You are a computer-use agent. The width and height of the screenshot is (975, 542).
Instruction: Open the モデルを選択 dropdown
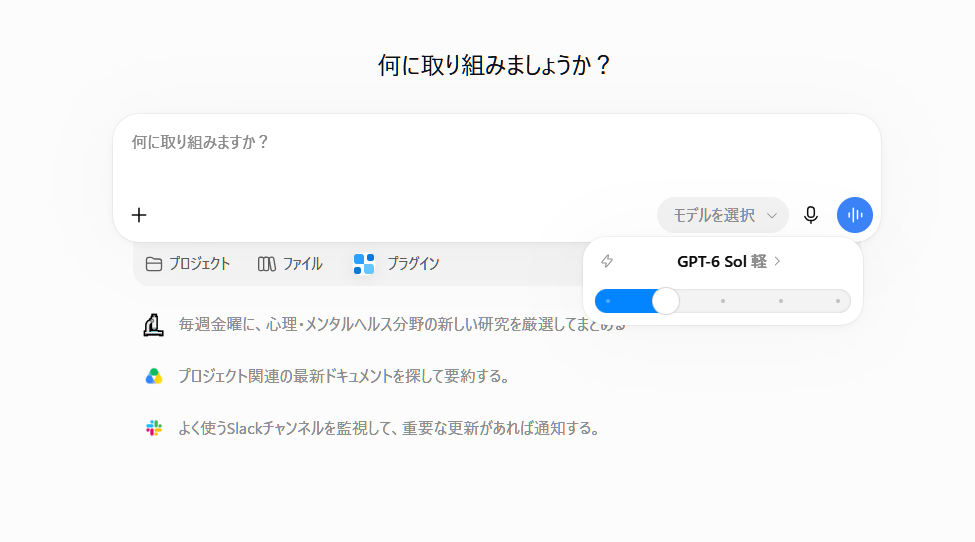[723, 215]
